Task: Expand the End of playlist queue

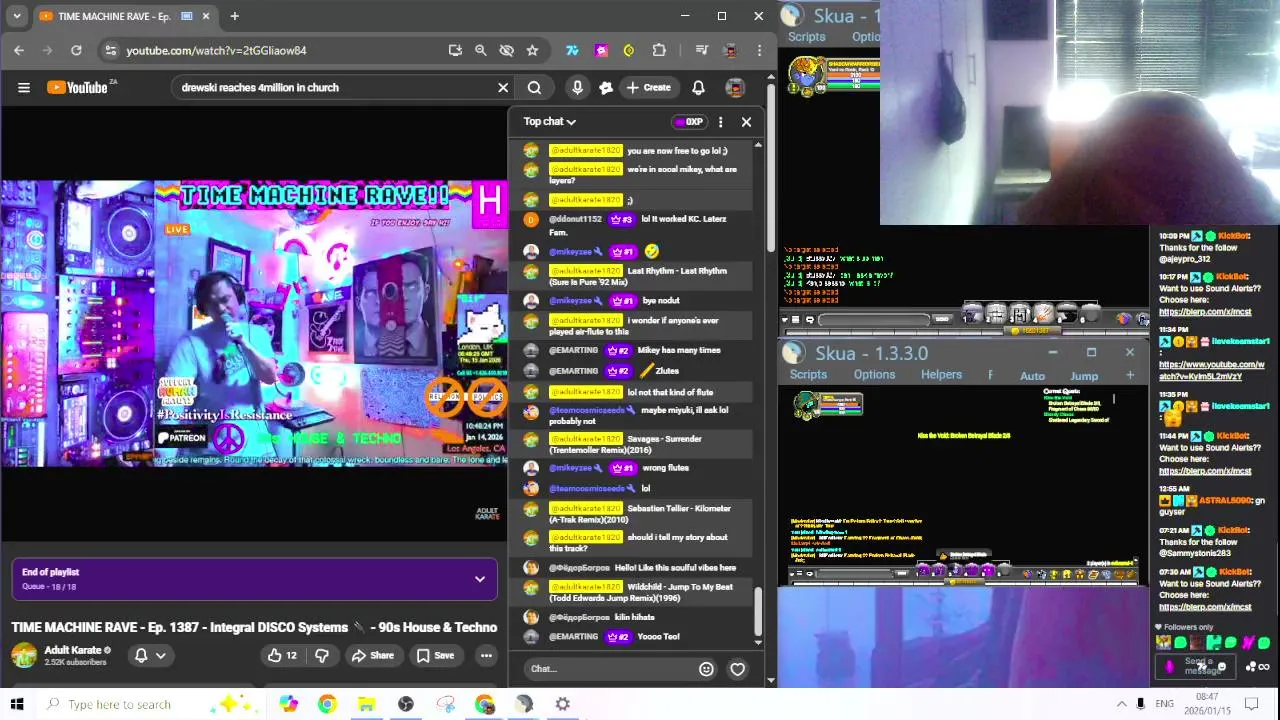Action: click(x=480, y=579)
